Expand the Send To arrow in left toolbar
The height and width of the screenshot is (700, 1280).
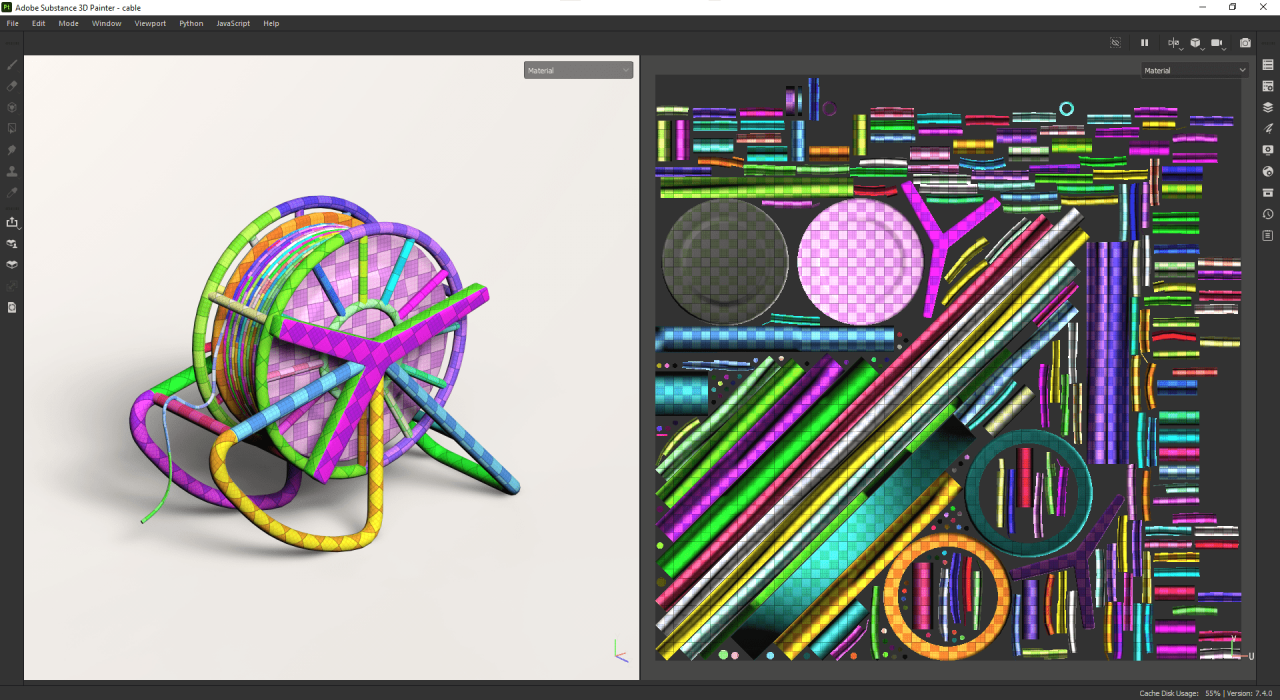[x=19, y=227]
